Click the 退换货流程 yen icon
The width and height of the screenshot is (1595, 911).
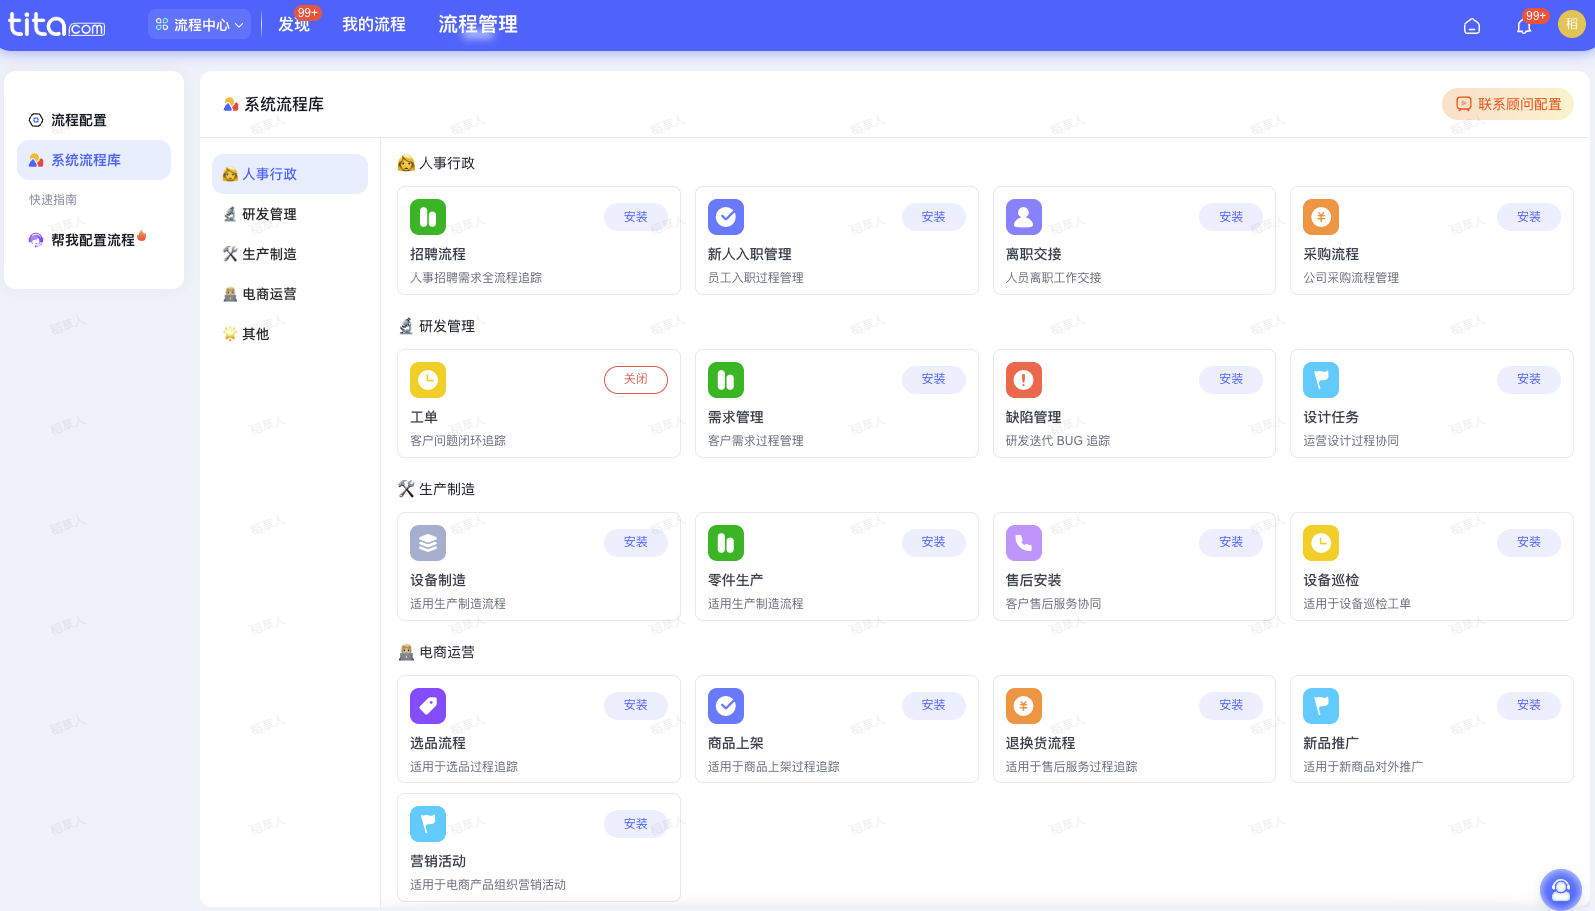tap(1023, 706)
